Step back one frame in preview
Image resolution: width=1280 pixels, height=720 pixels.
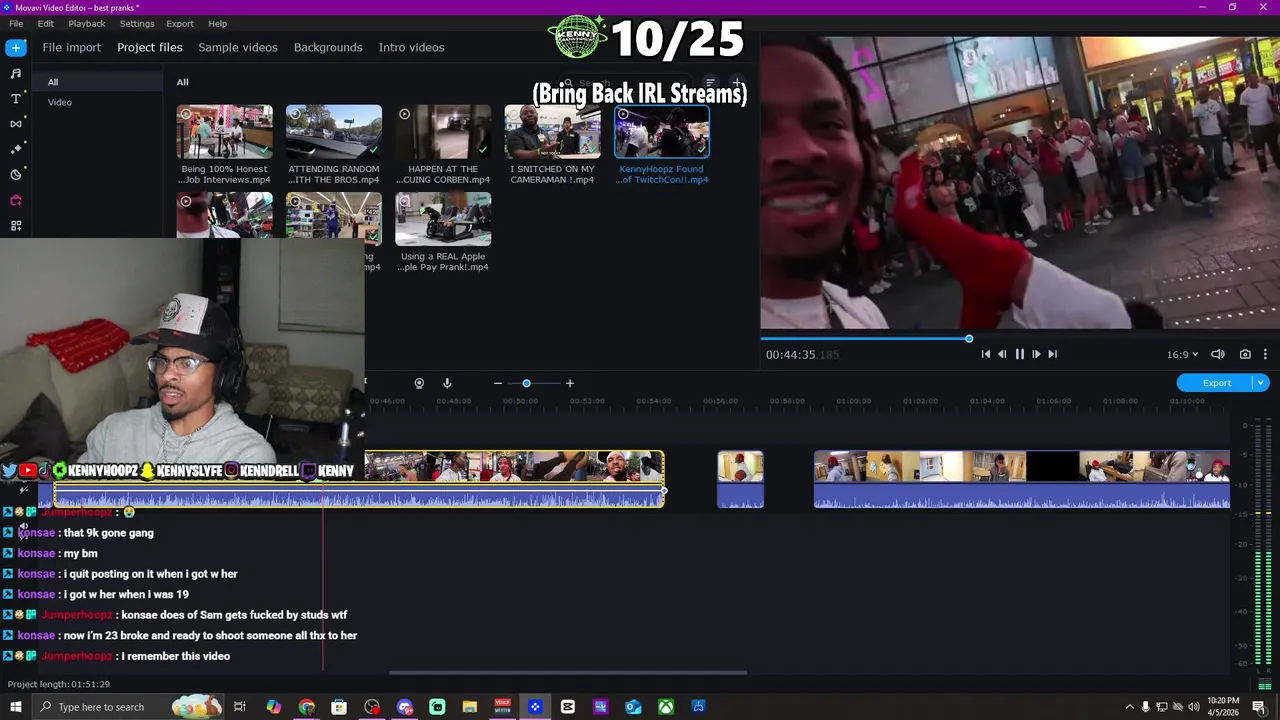point(1002,354)
